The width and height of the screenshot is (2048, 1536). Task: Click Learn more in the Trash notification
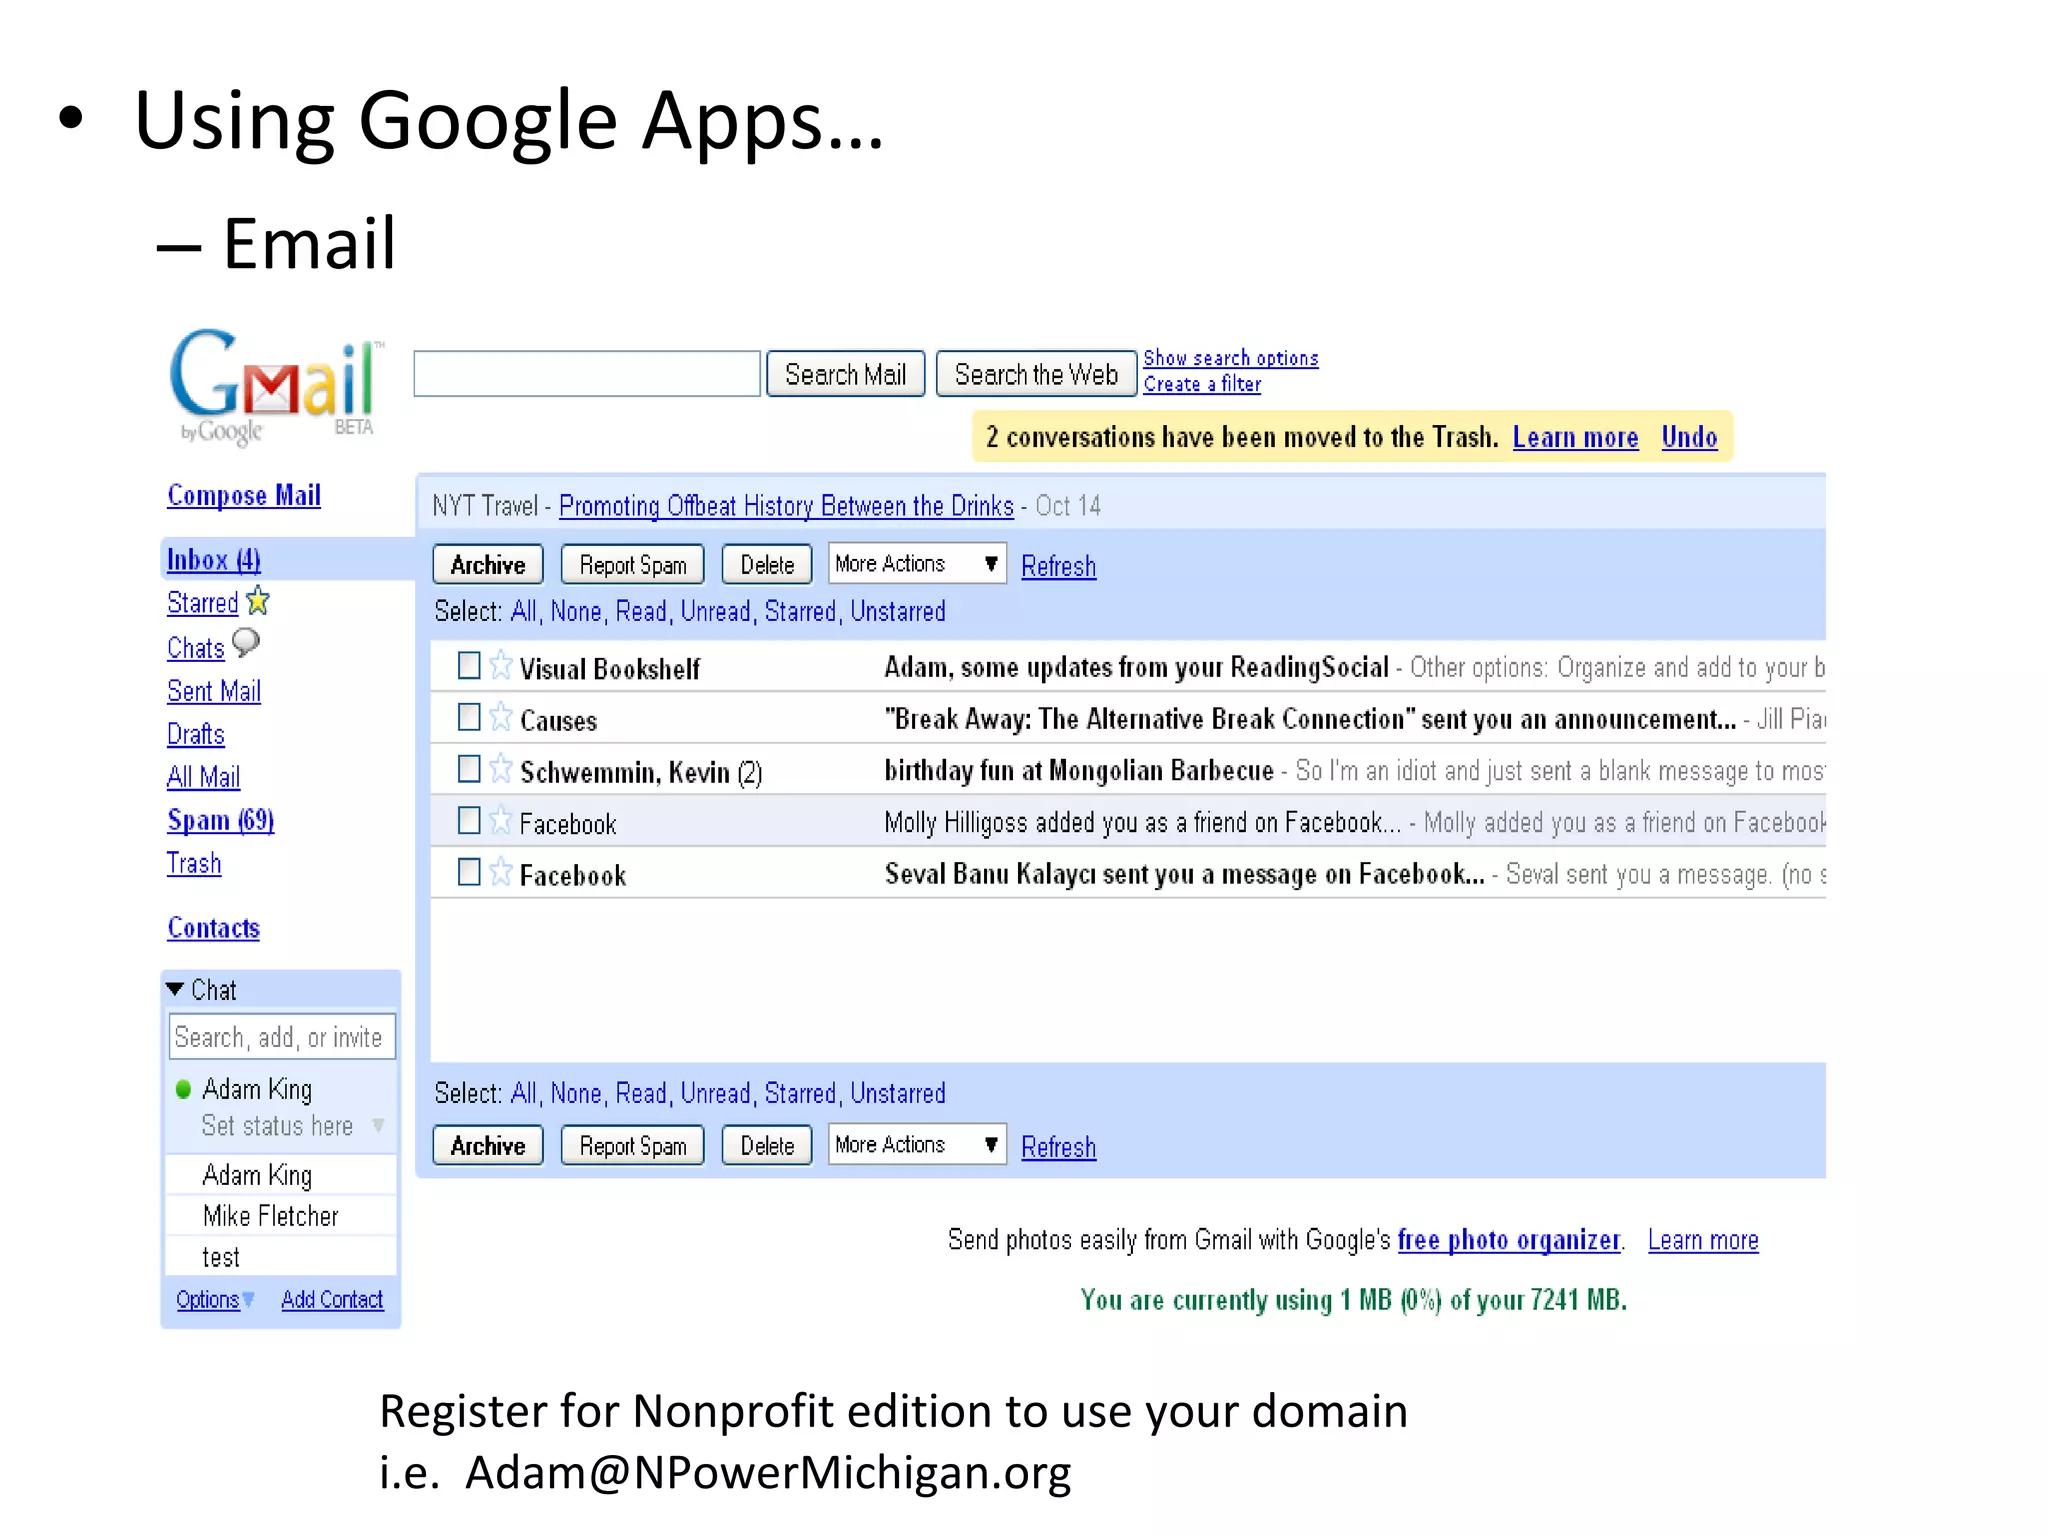click(1575, 437)
